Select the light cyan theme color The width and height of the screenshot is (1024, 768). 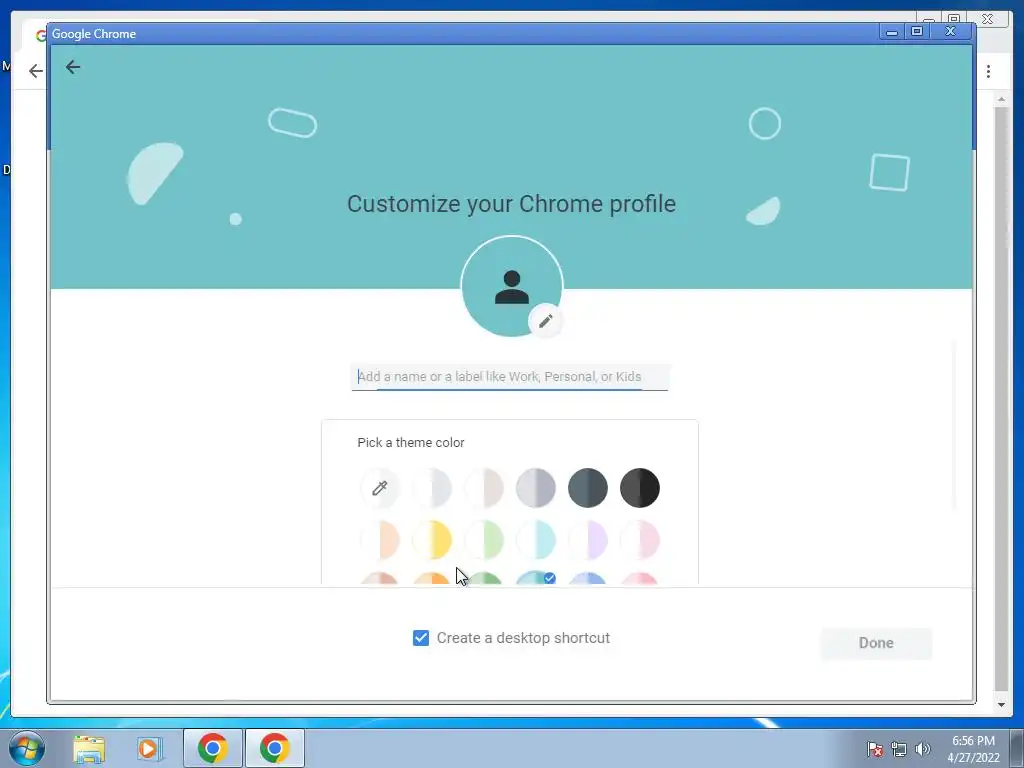click(536, 540)
